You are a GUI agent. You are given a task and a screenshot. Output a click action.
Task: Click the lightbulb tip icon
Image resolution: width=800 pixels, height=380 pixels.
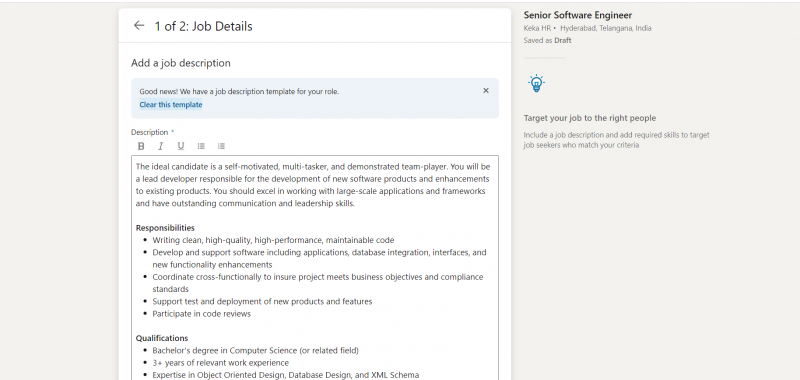click(536, 84)
